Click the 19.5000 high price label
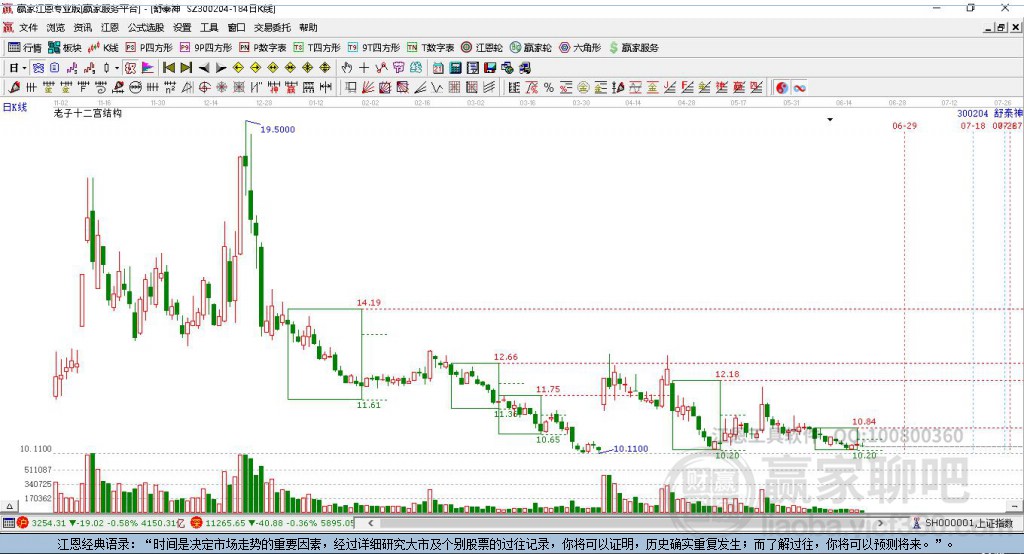Viewport: 1024px width, 554px height. click(278, 129)
